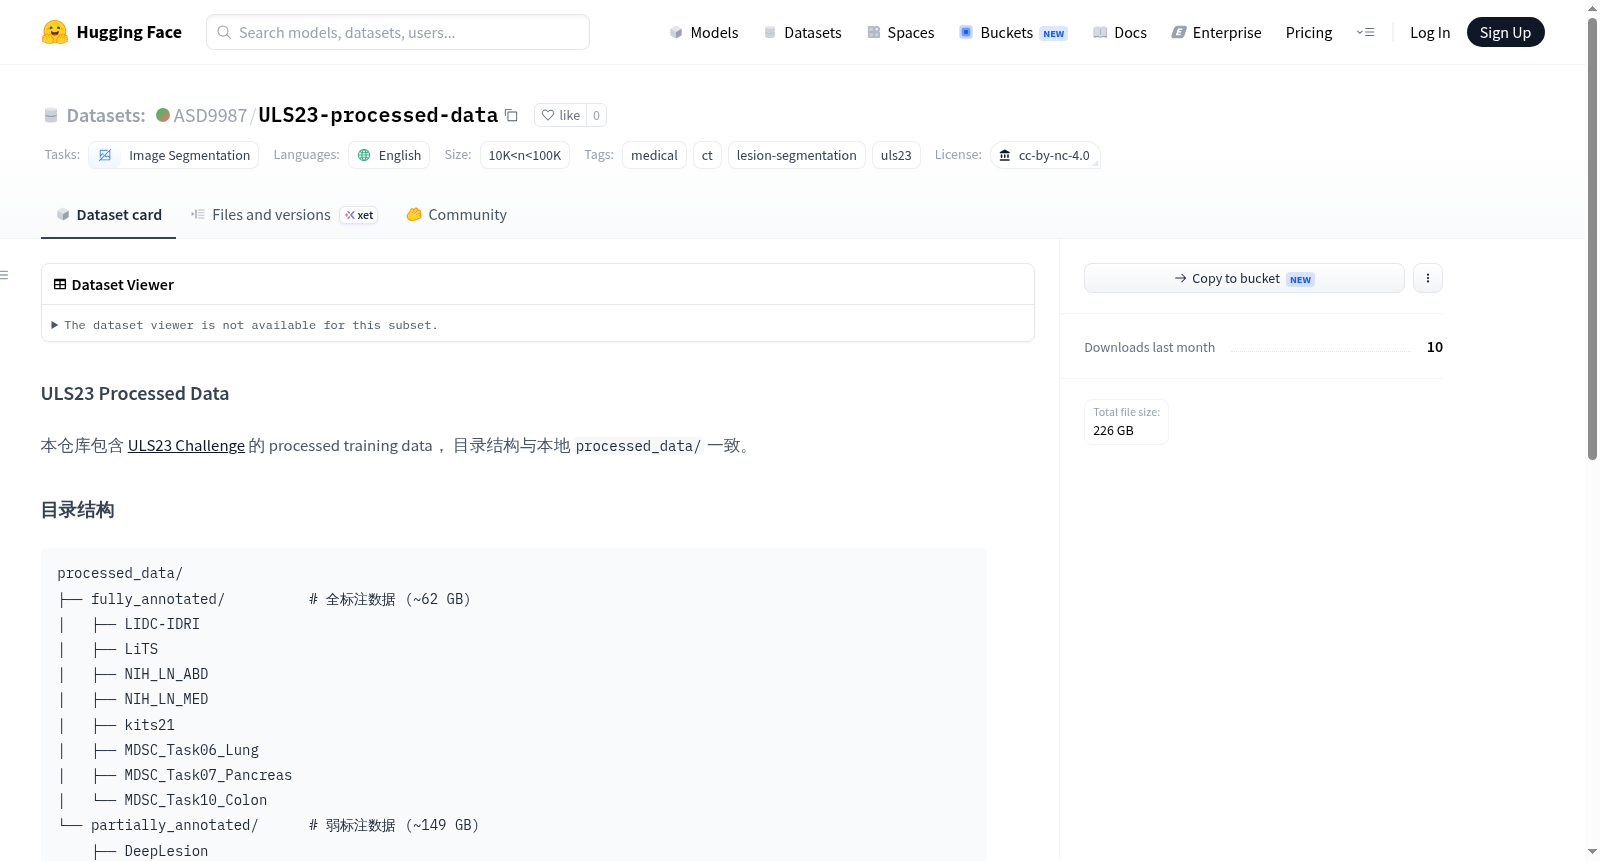Open the Datasets nav link
Image resolution: width=1600 pixels, height=861 pixels.
point(803,32)
